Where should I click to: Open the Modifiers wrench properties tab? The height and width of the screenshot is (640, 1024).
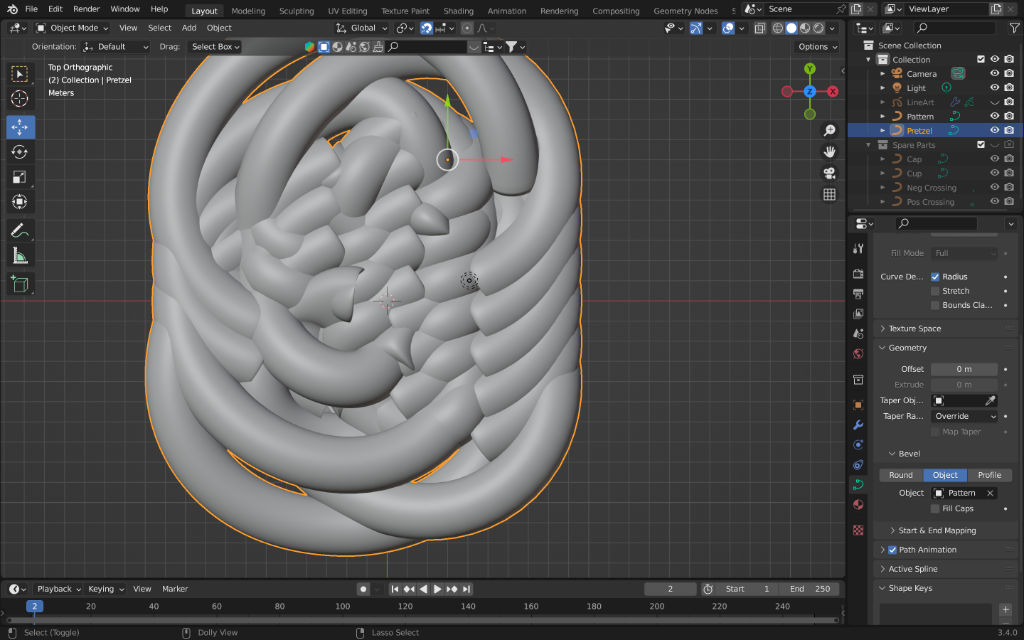tap(858, 424)
